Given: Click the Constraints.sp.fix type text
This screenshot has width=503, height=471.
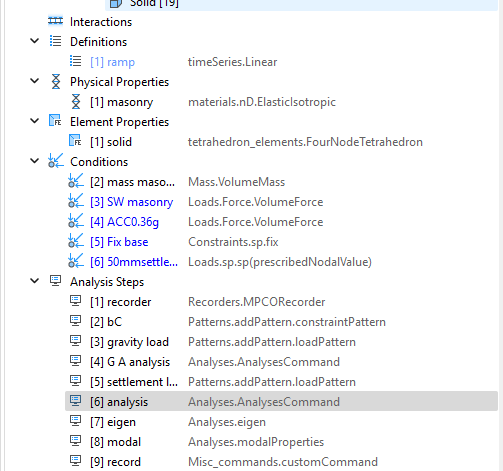Looking at the screenshot, I should (x=233, y=242).
